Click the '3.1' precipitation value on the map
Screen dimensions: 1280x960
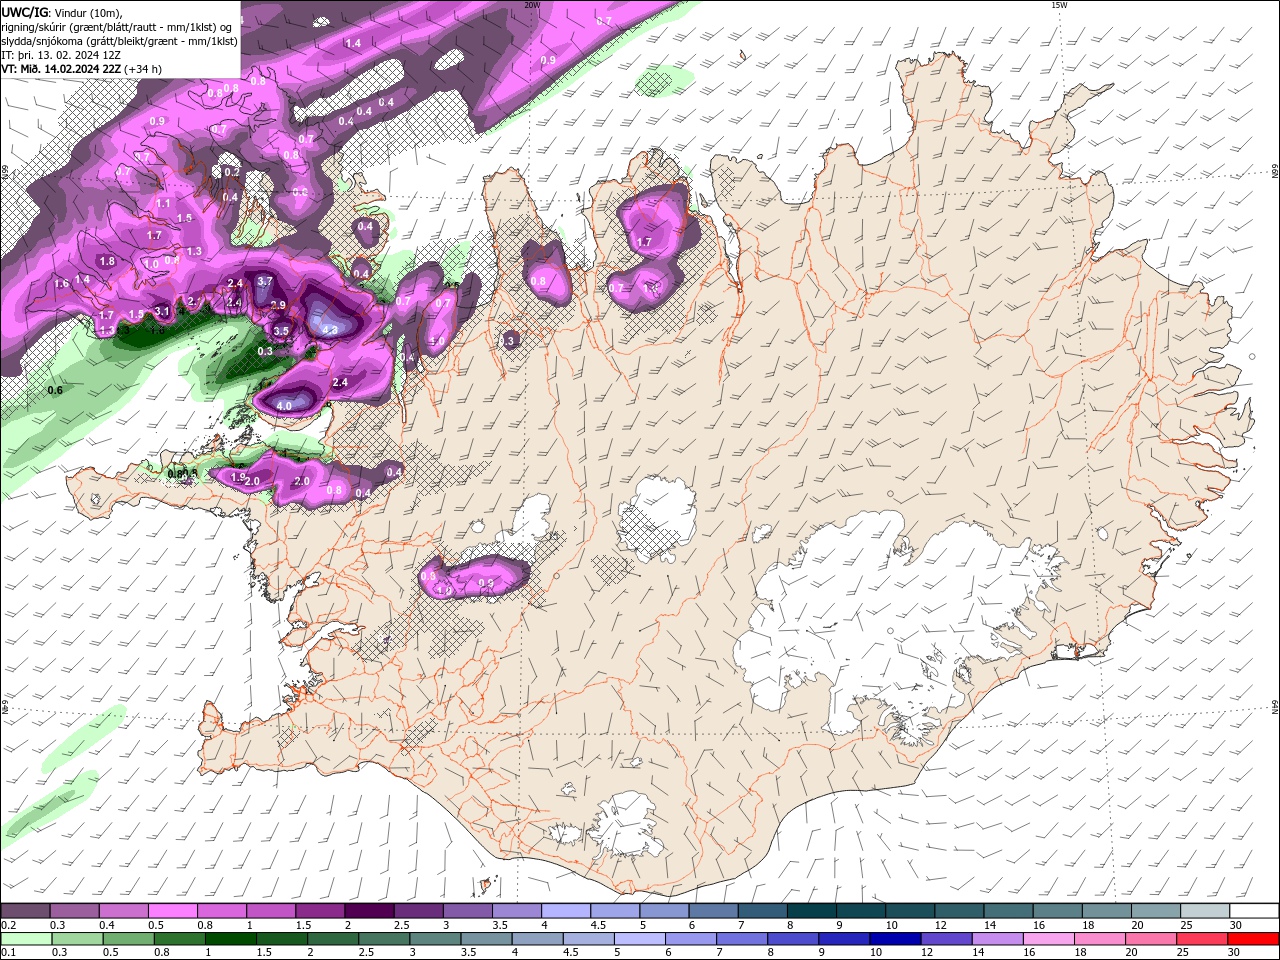162,311
